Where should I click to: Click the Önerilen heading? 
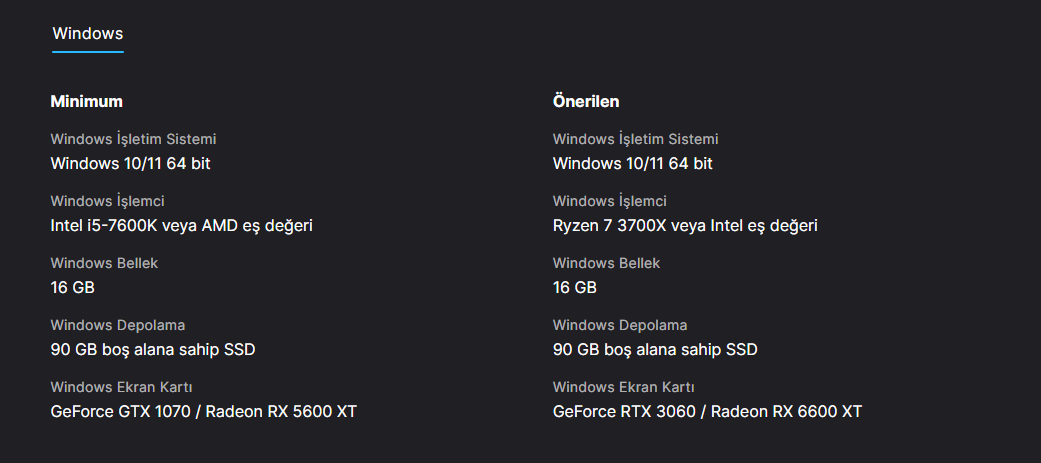click(586, 101)
